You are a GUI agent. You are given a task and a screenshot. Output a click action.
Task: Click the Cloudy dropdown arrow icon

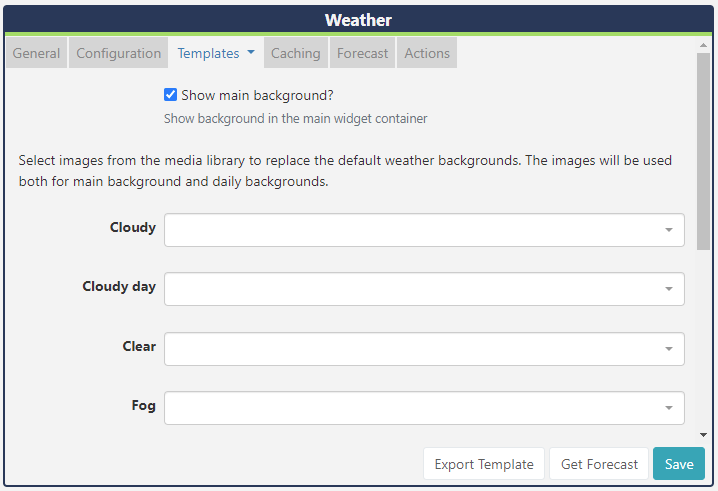(x=668, y=230)
